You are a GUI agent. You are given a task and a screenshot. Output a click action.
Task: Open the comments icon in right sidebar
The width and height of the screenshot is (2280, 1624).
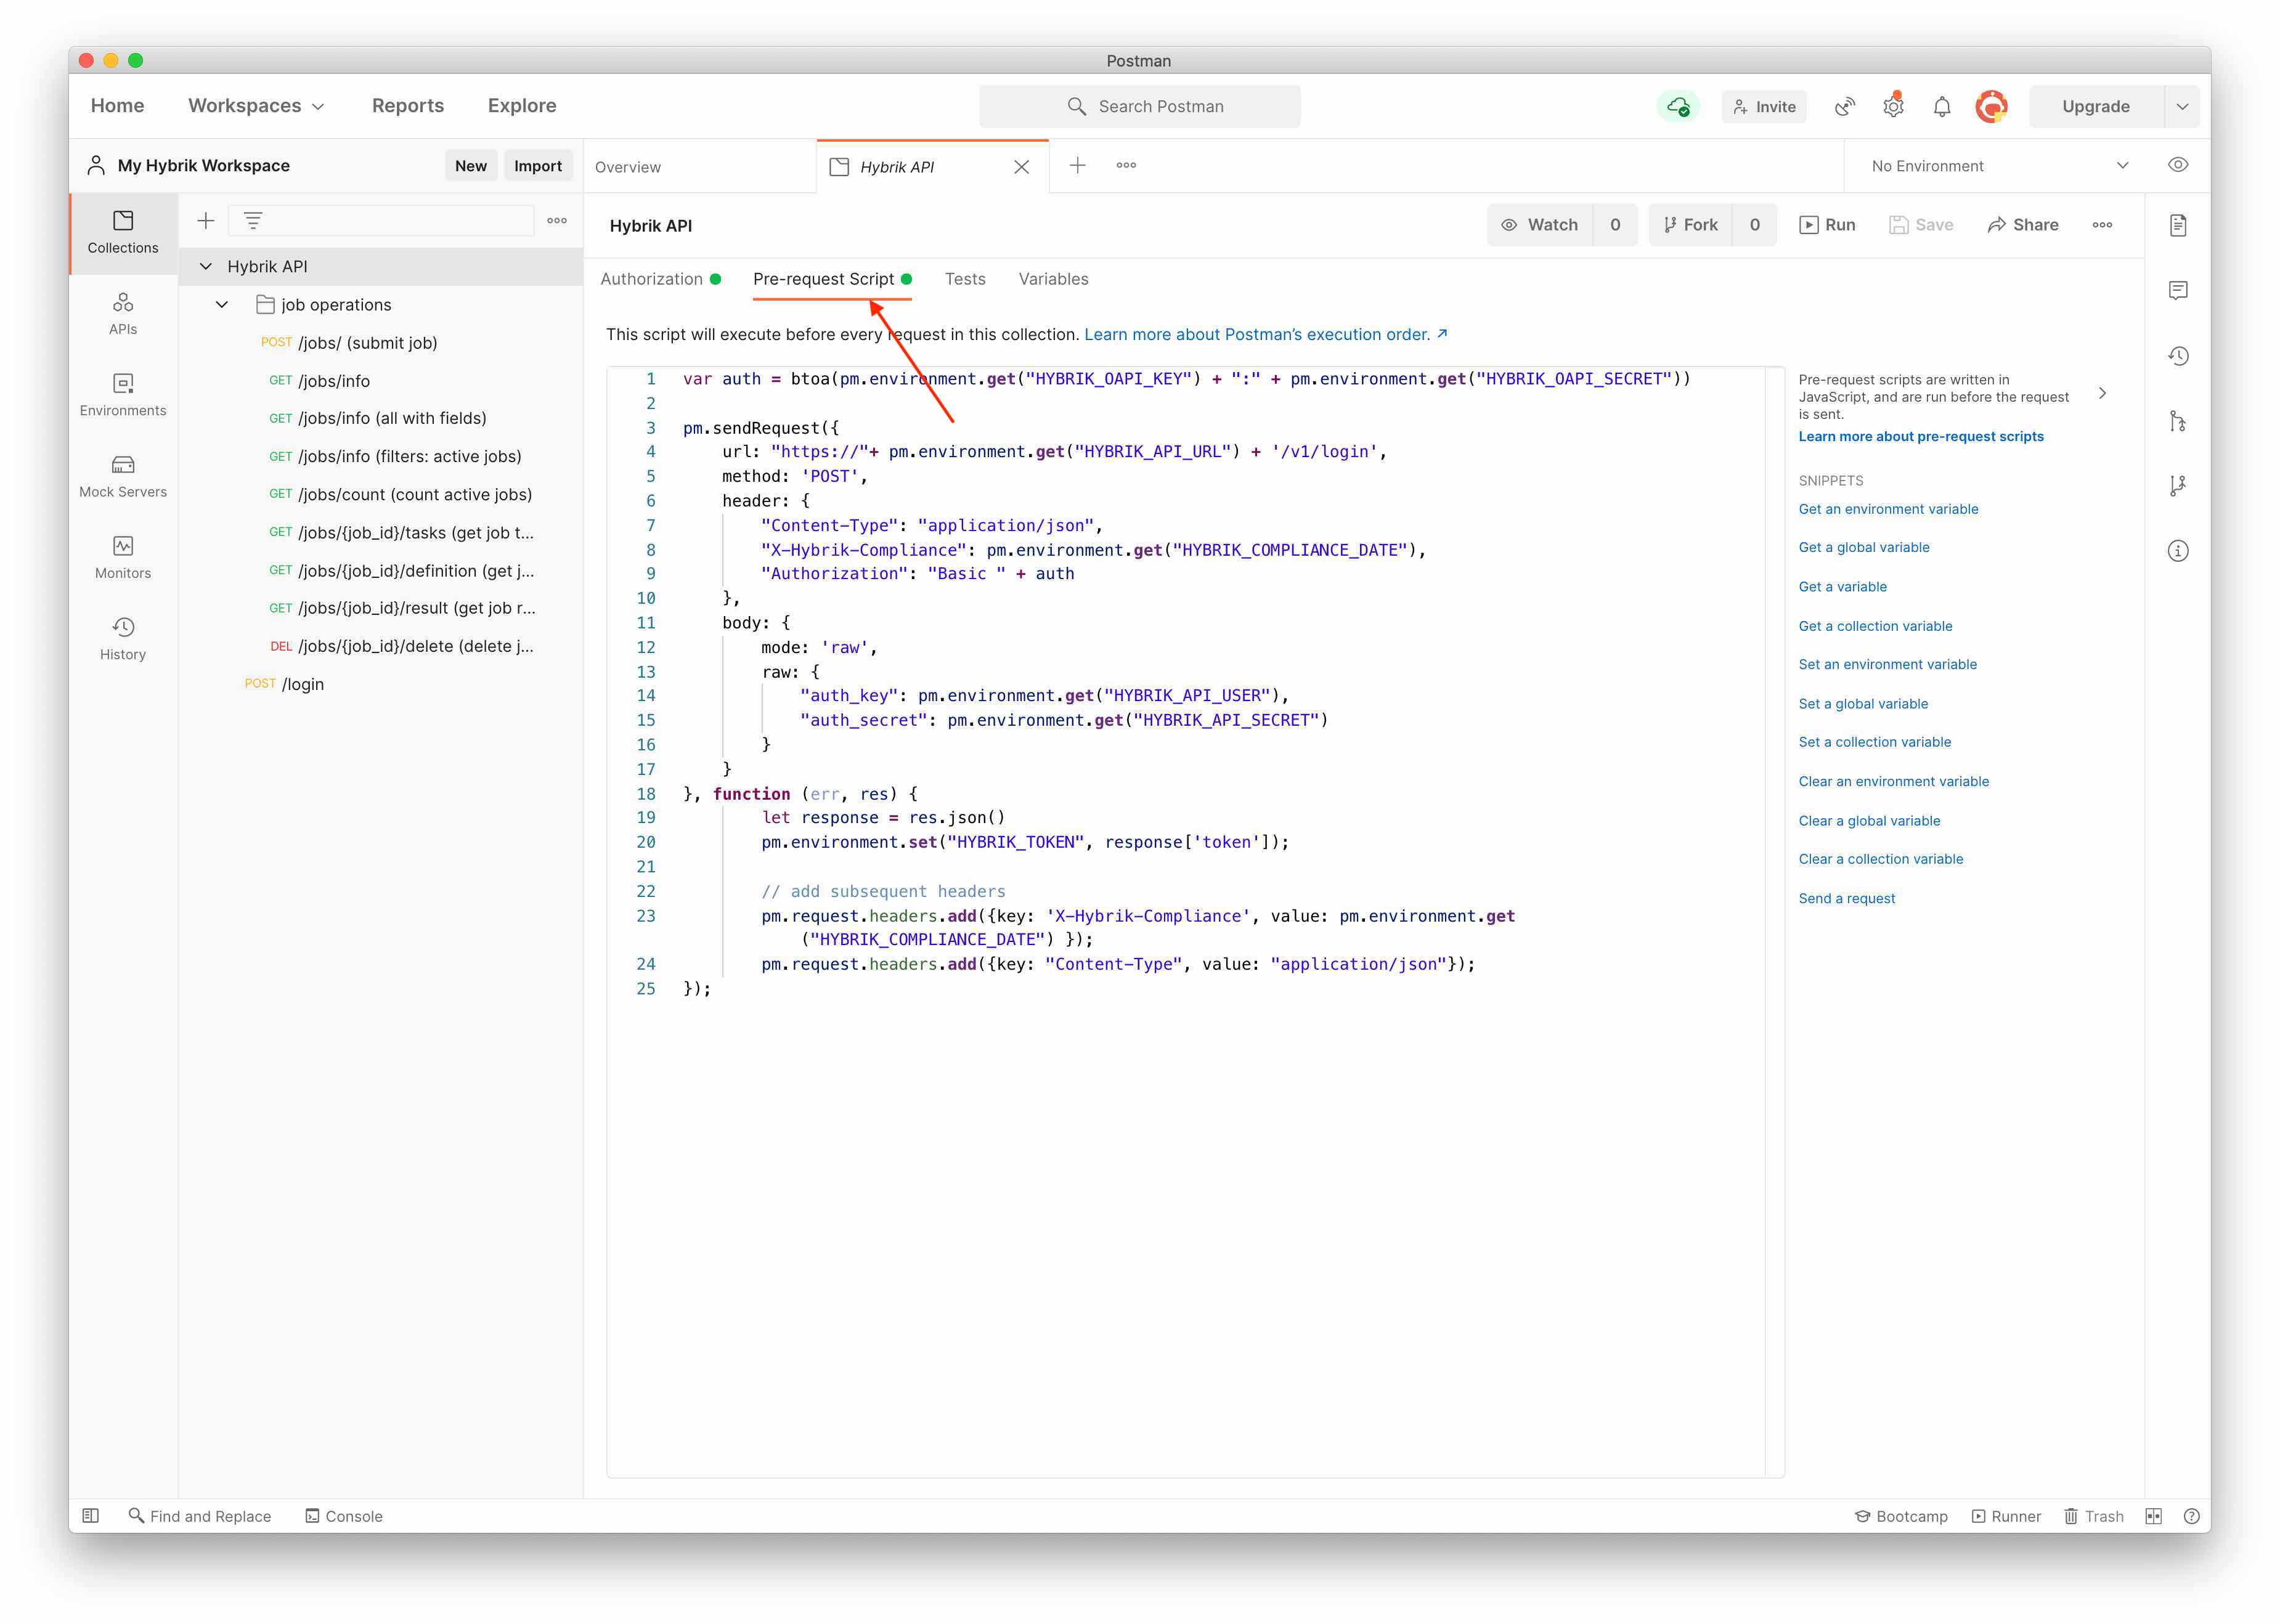[2178, 290]
